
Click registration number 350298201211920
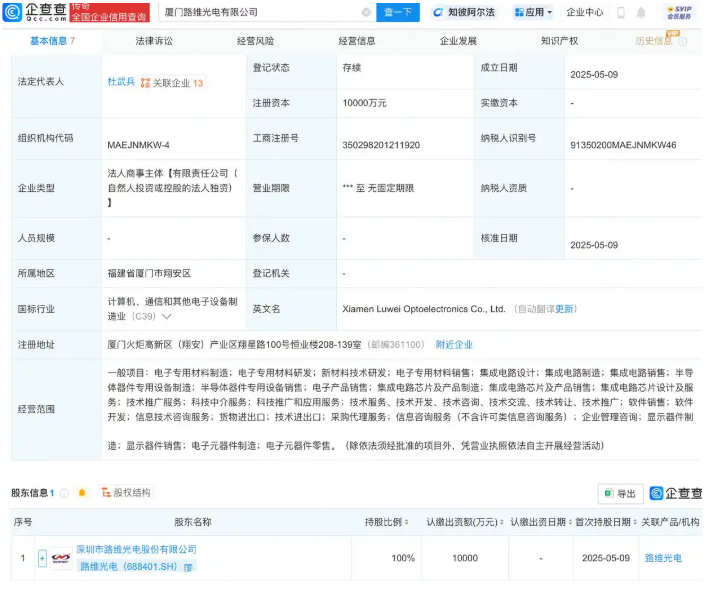pos(381,145)
